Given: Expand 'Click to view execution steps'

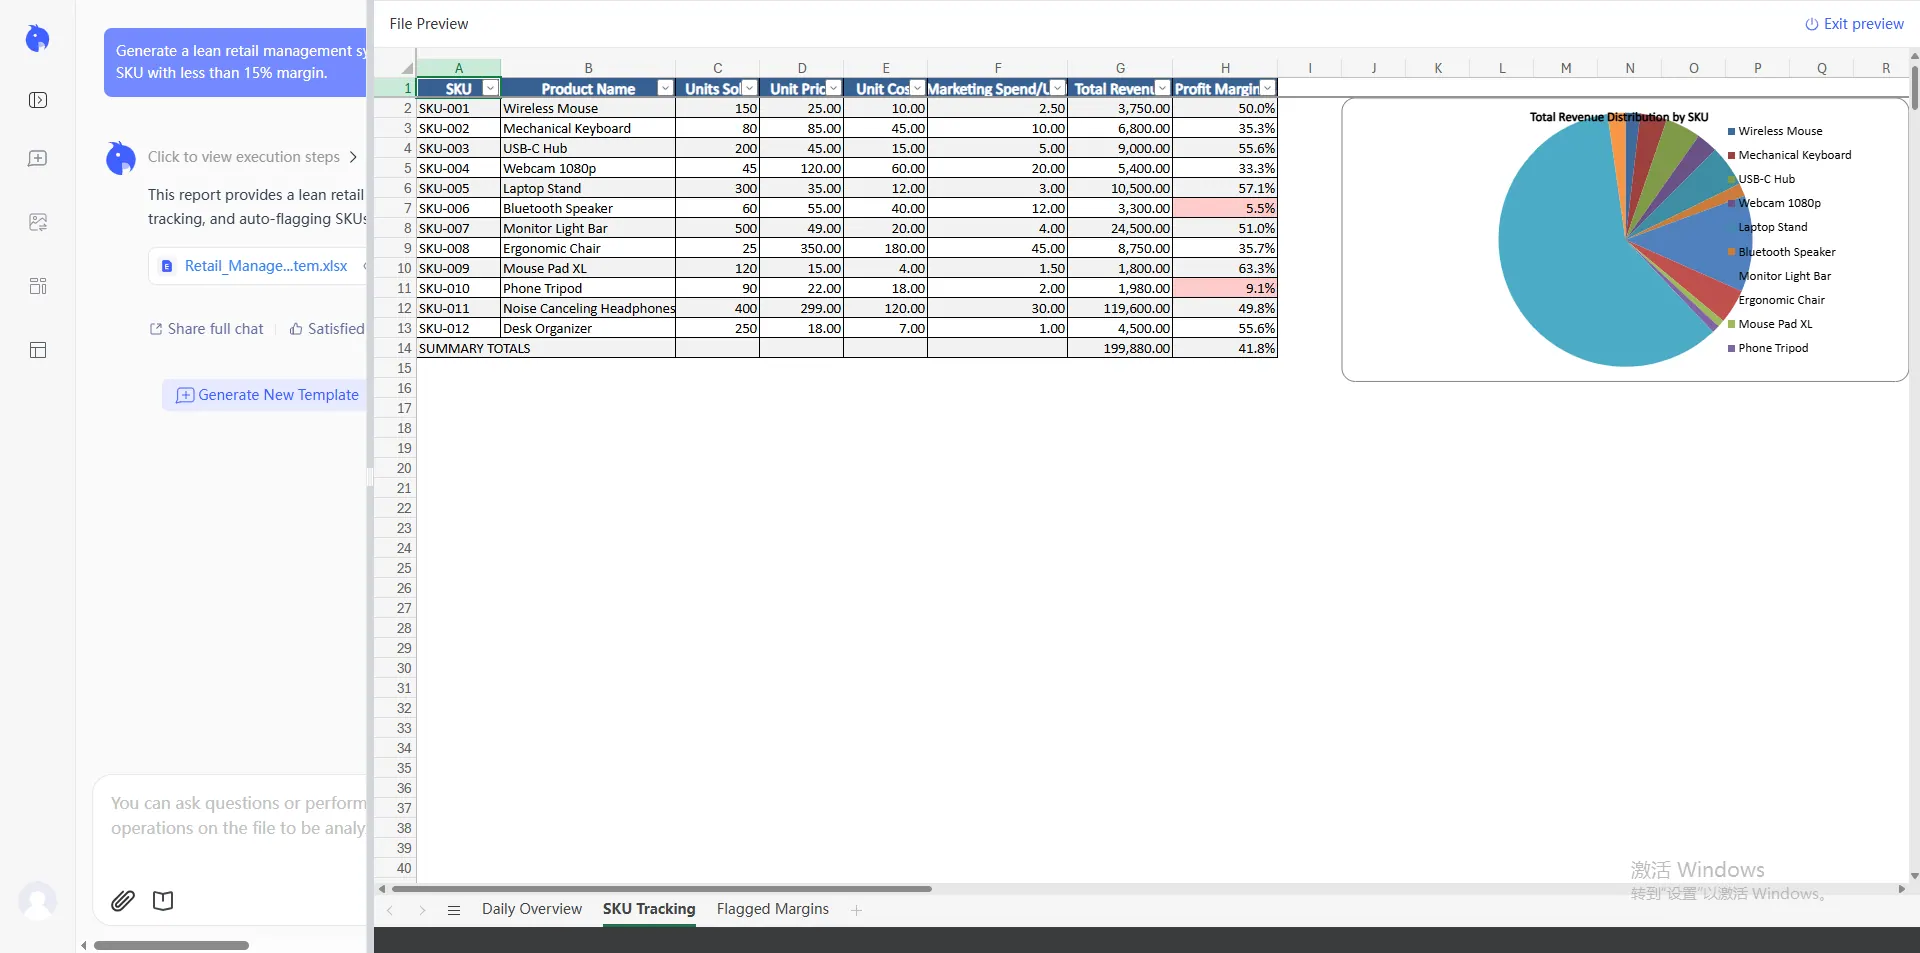Looking at the screenshot, I should 252,157.
